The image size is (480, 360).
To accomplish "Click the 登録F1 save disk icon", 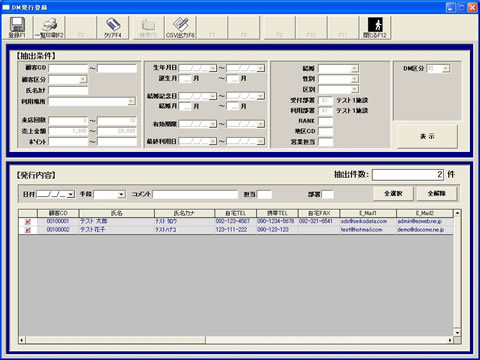I will 17,25.
